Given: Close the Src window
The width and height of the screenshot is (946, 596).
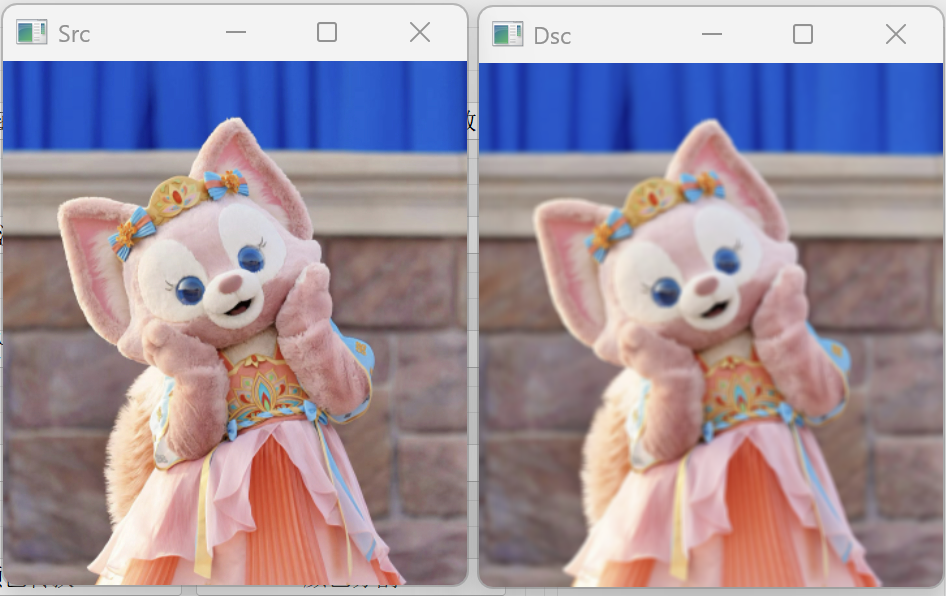Looking at the screenshot, I should [420, 33].
